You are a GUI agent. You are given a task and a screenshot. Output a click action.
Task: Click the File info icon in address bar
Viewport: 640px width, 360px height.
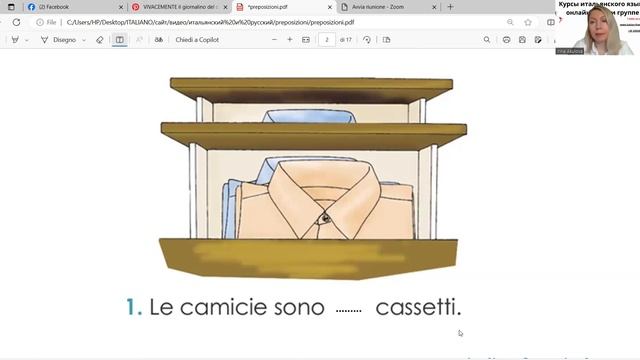click(46, 22)
